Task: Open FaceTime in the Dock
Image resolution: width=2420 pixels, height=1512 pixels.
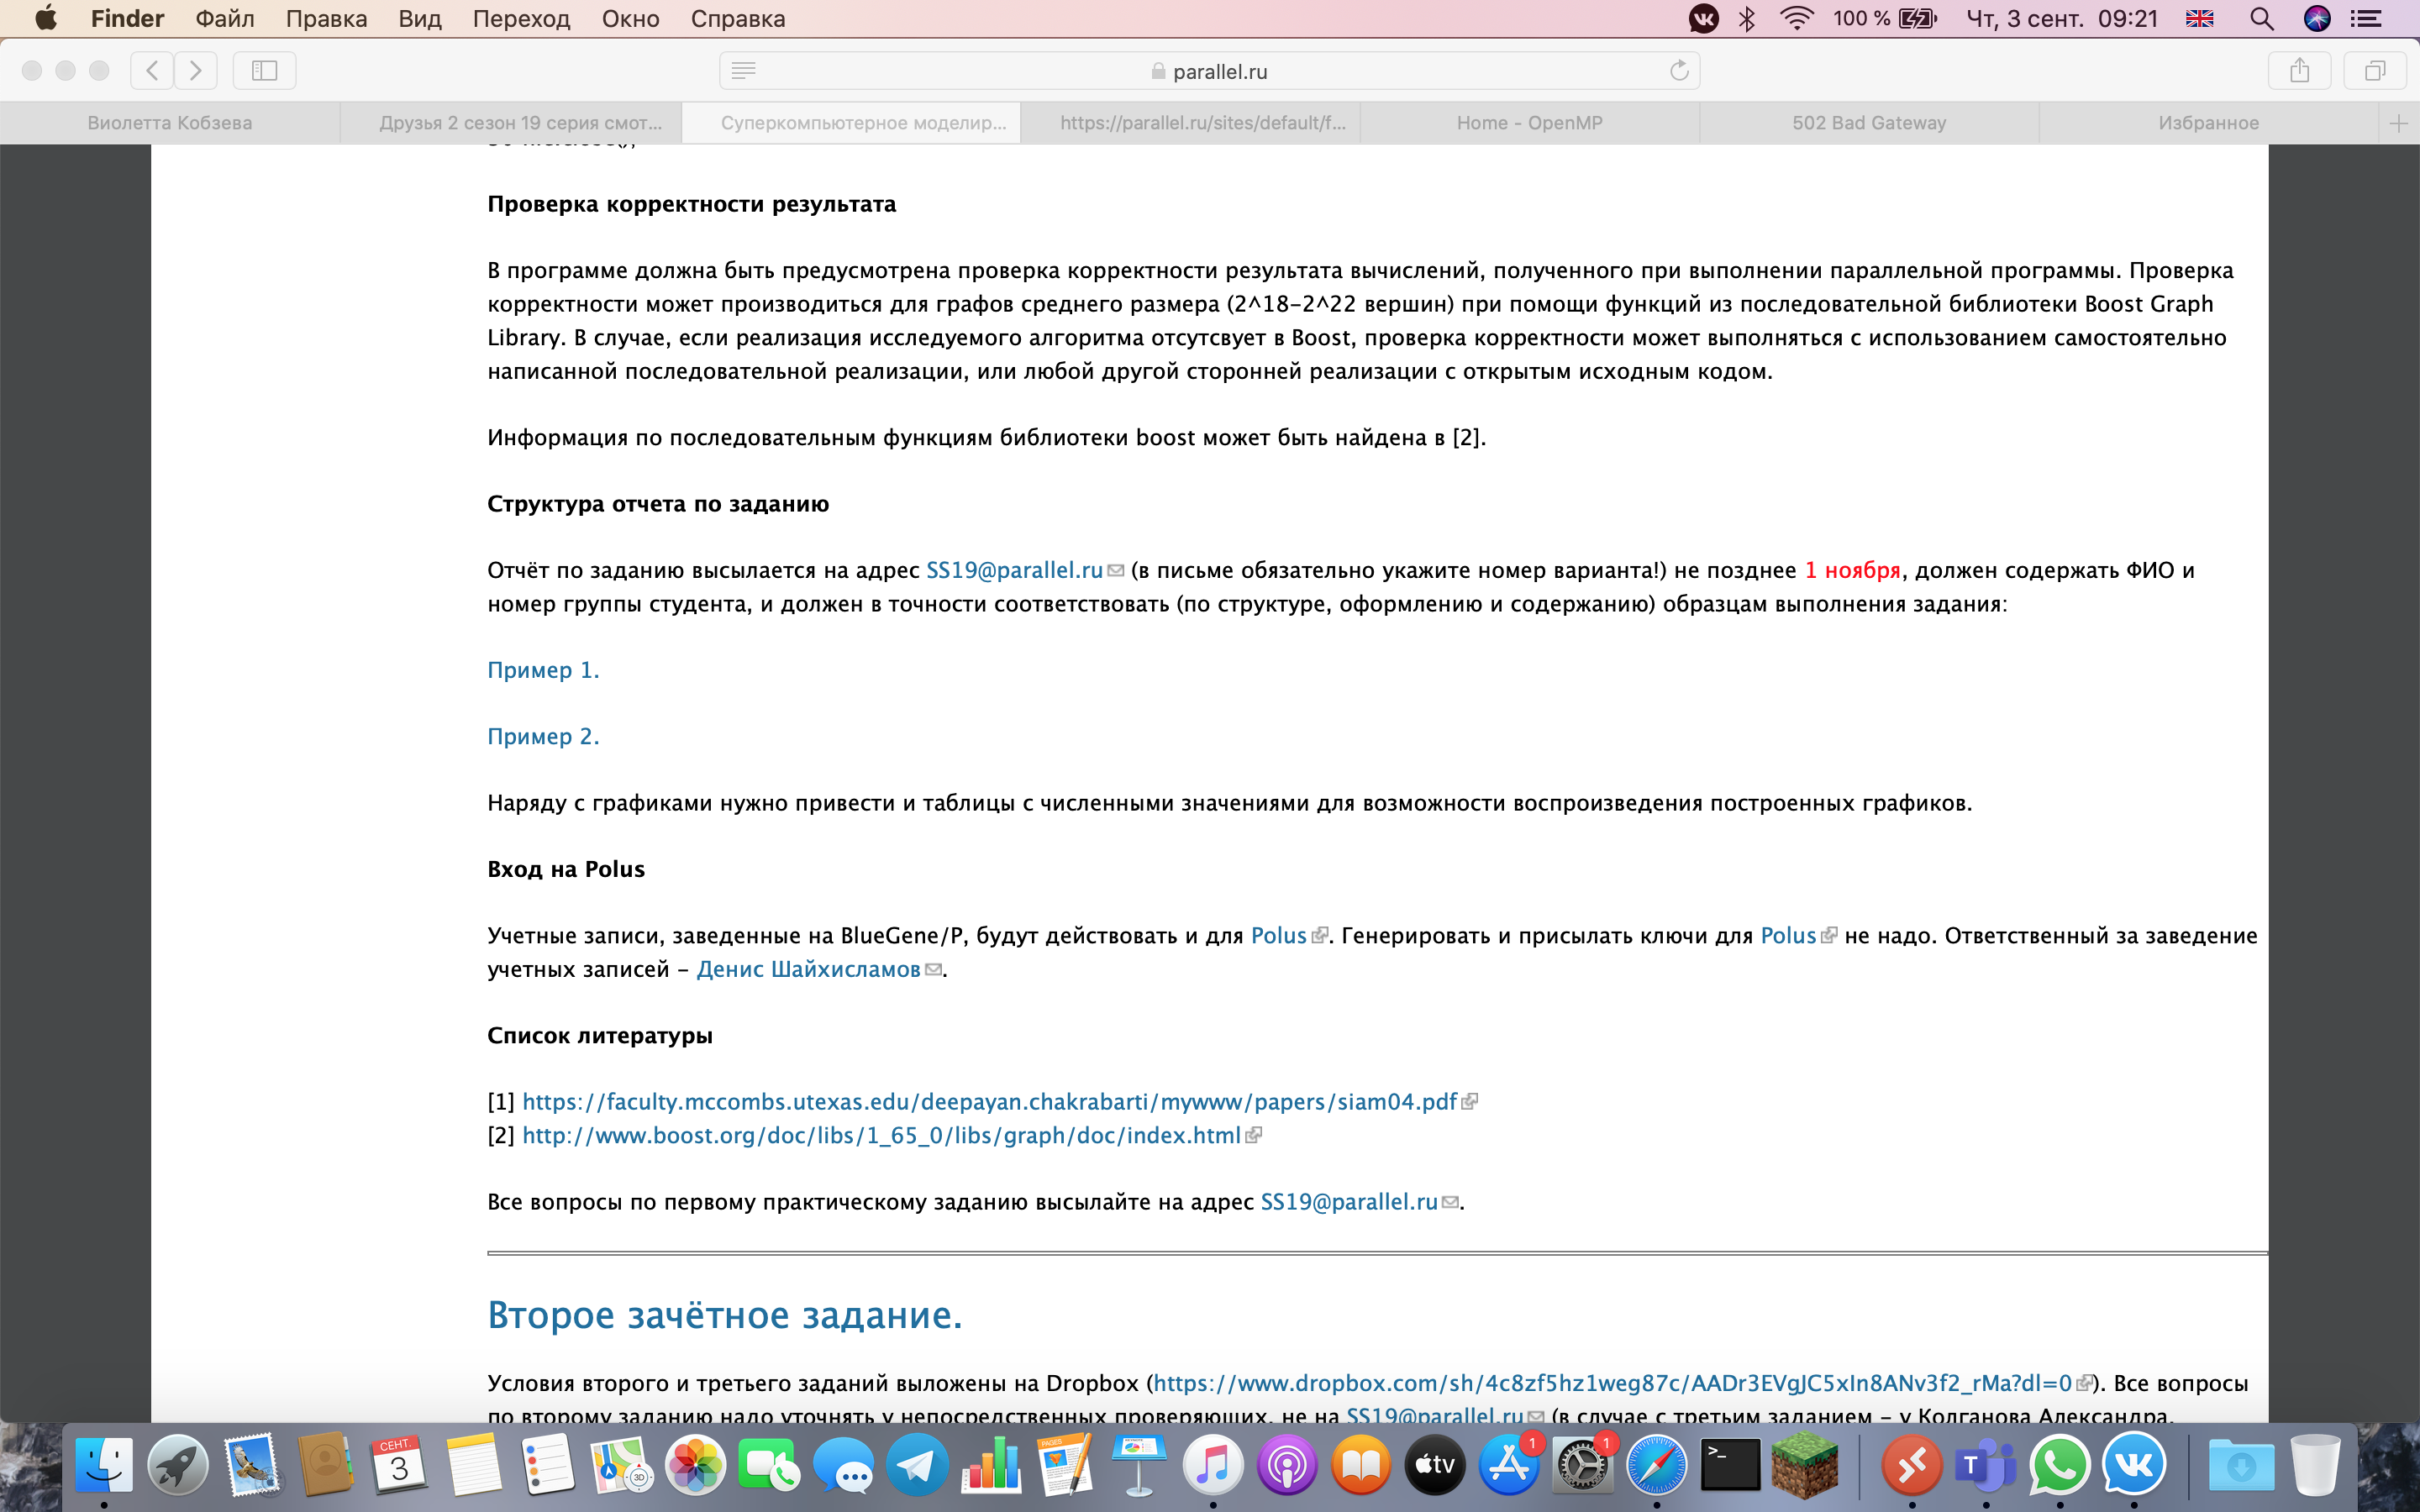Action: 769,1465
